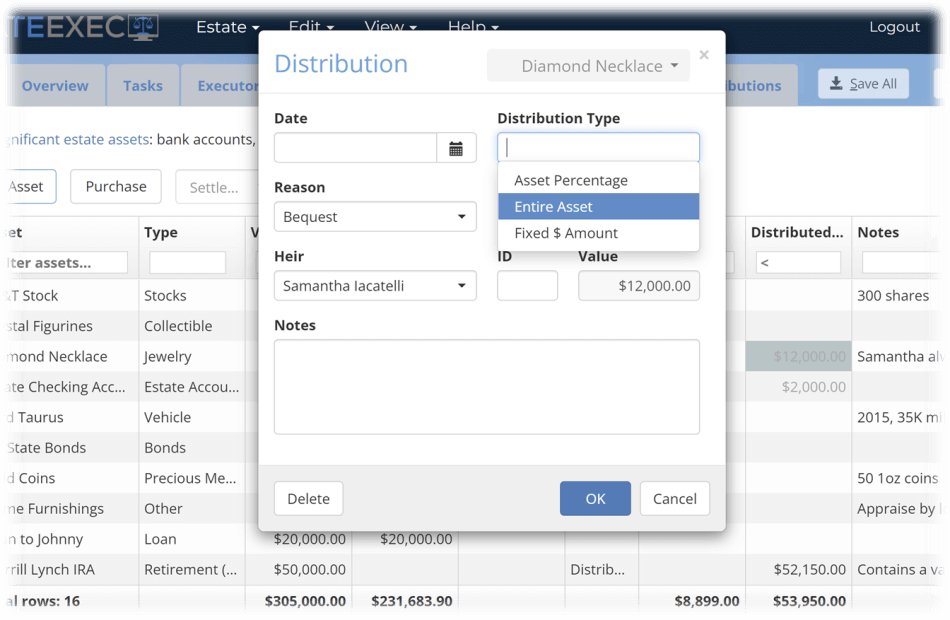
Task: Open the Diamond Necklace asset selector
Action: pyautogui.click(x=588, y=64)
